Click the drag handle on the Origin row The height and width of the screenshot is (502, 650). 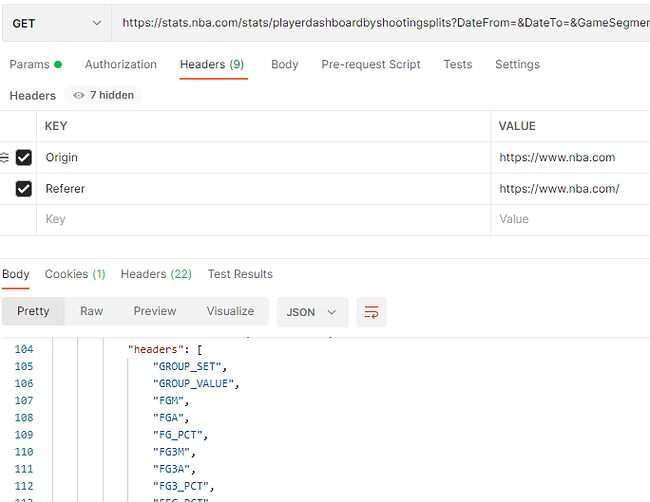click(x=4, y=158)
